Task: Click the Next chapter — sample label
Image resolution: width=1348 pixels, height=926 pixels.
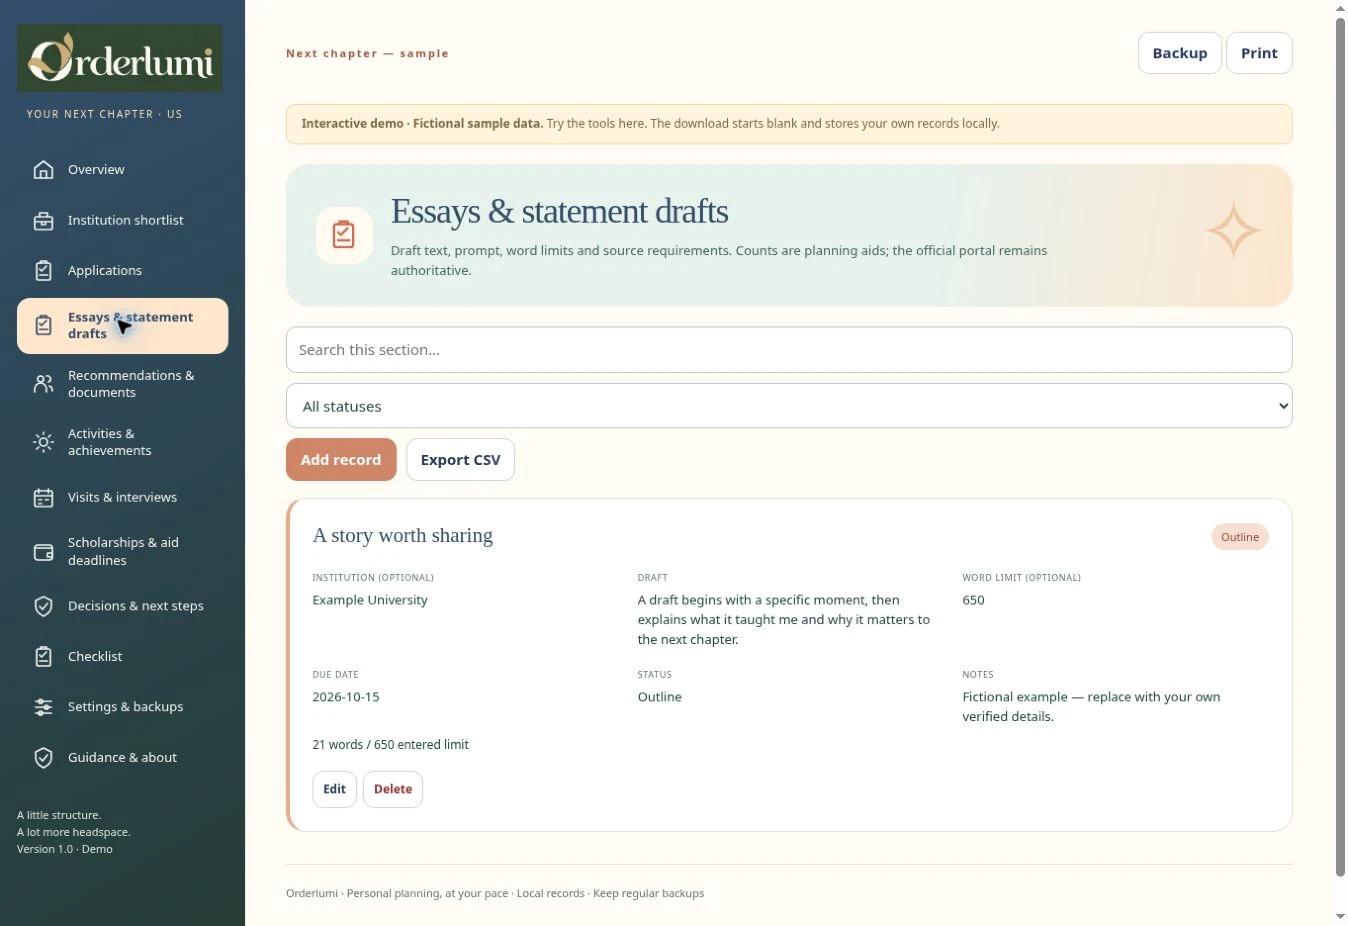Action: coord(367,54)
